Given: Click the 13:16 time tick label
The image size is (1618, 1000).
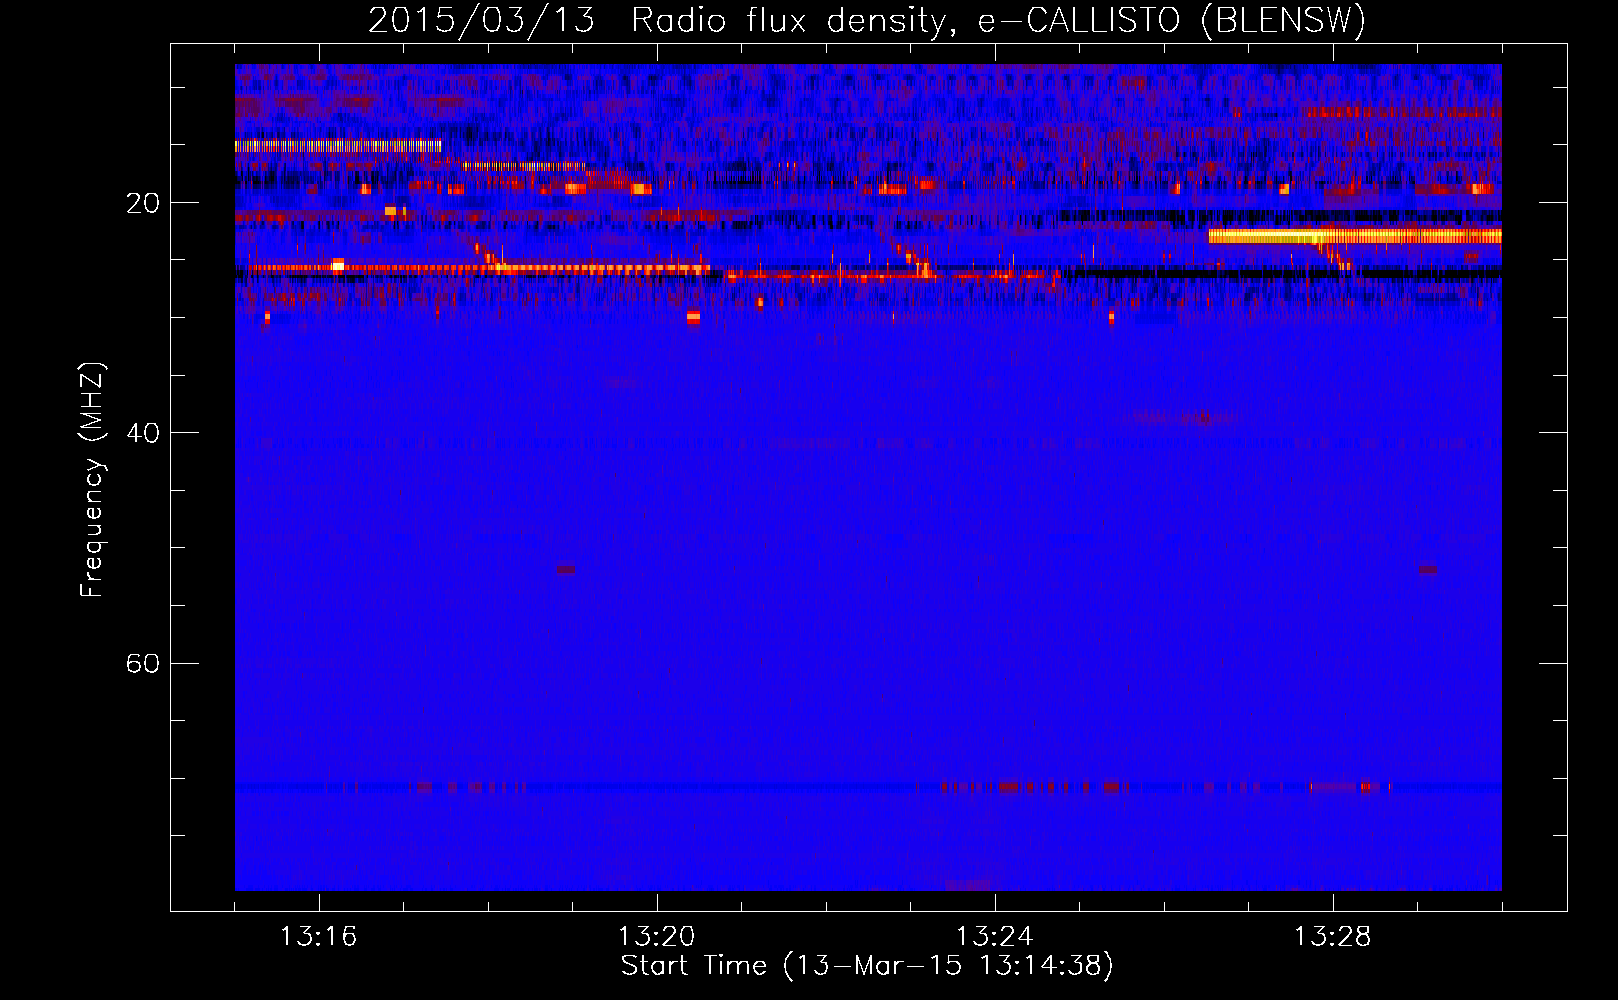Looking at the screenshot, I should [318, 937].
